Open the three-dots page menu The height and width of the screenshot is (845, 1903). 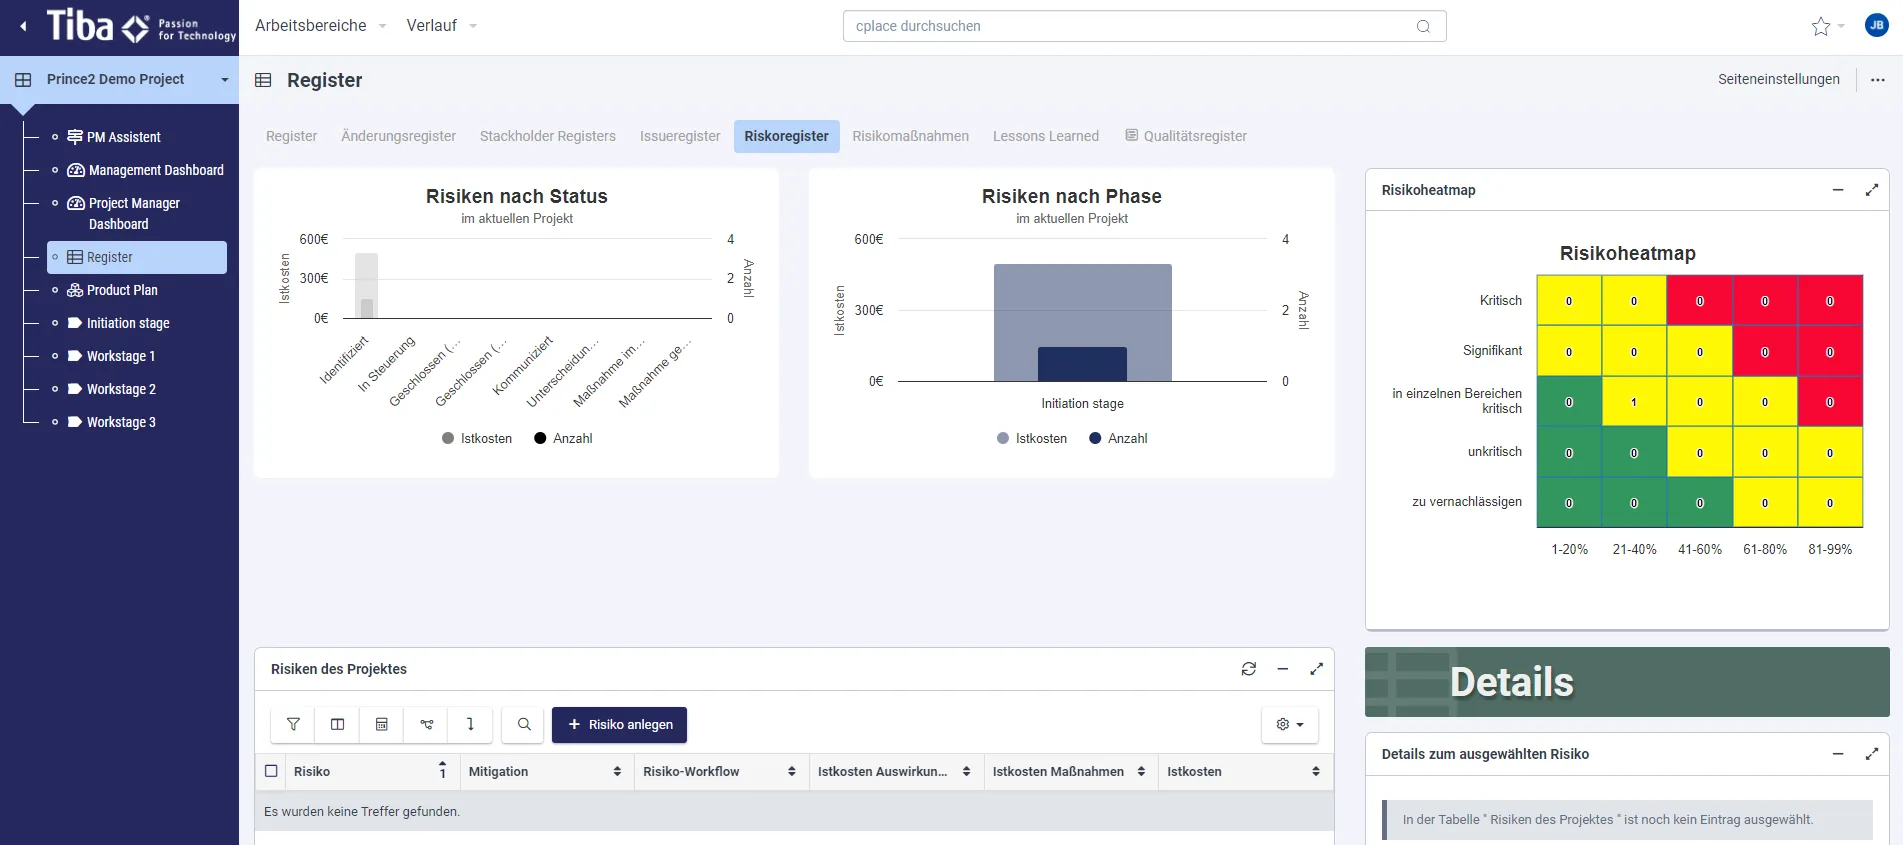coord(1878,80)
